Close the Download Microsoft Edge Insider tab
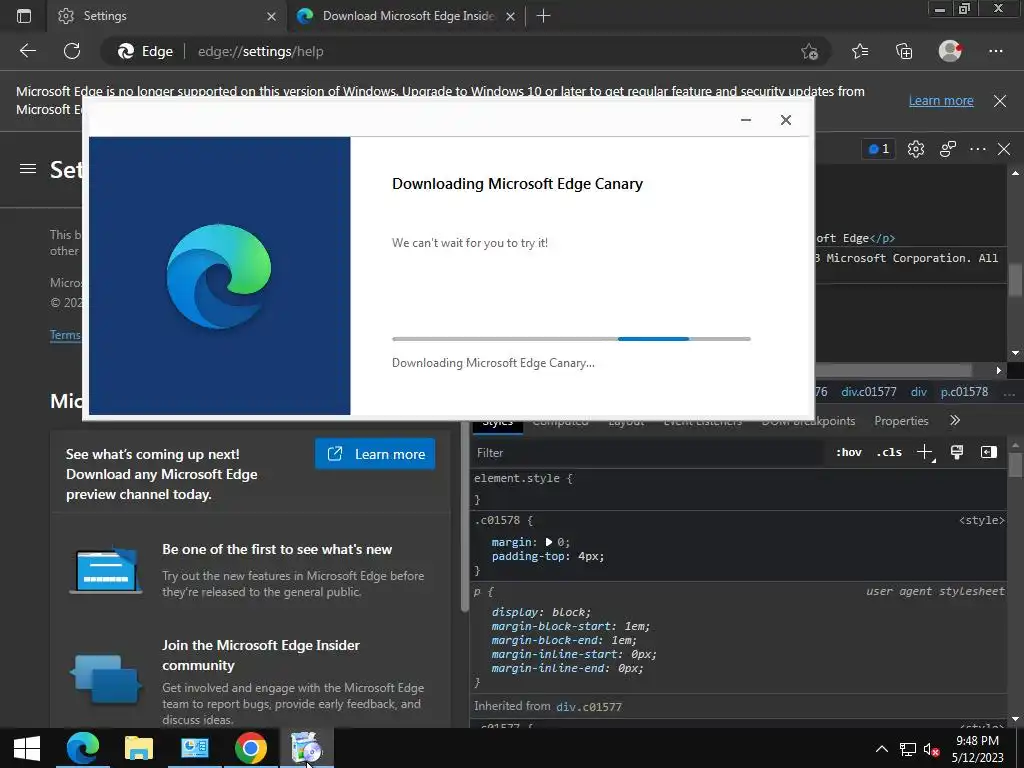The image size is (1024, 768). [x=511, y=16]
